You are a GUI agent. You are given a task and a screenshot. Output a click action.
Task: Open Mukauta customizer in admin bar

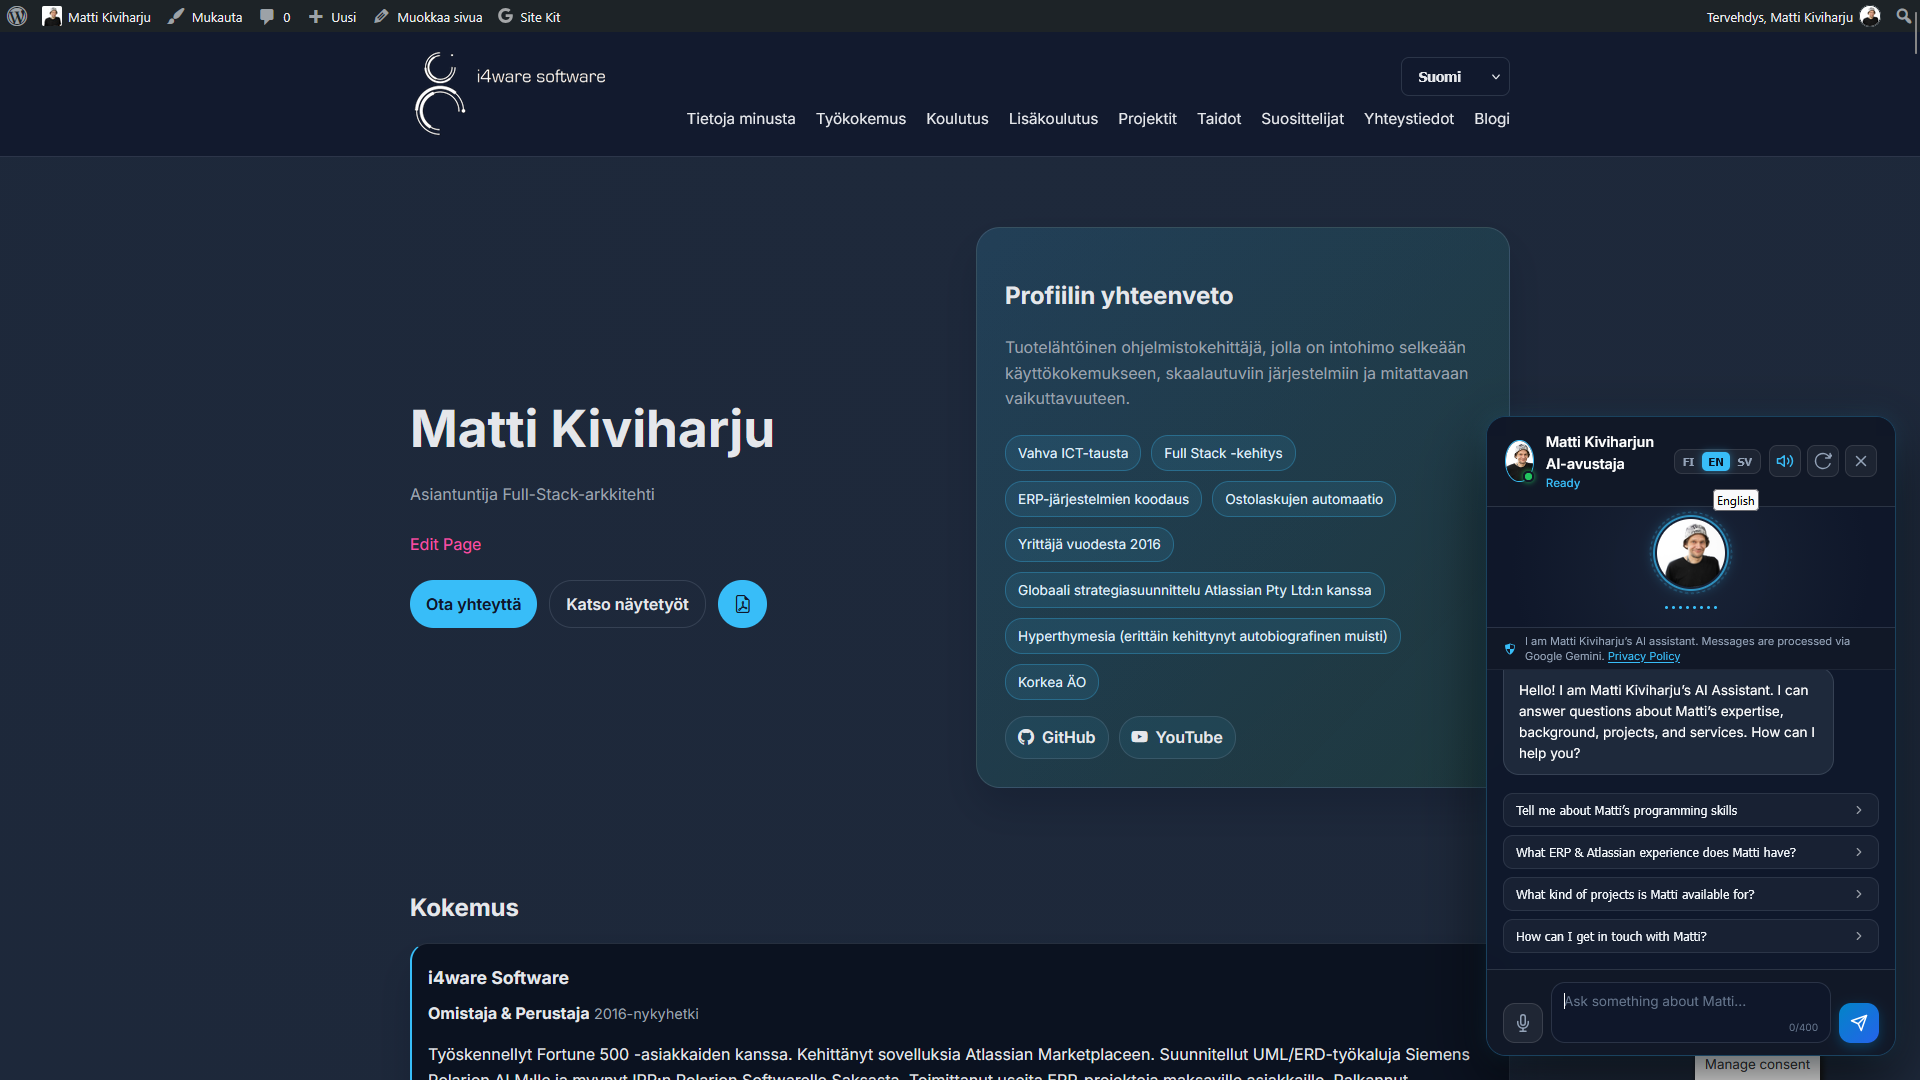205,16
